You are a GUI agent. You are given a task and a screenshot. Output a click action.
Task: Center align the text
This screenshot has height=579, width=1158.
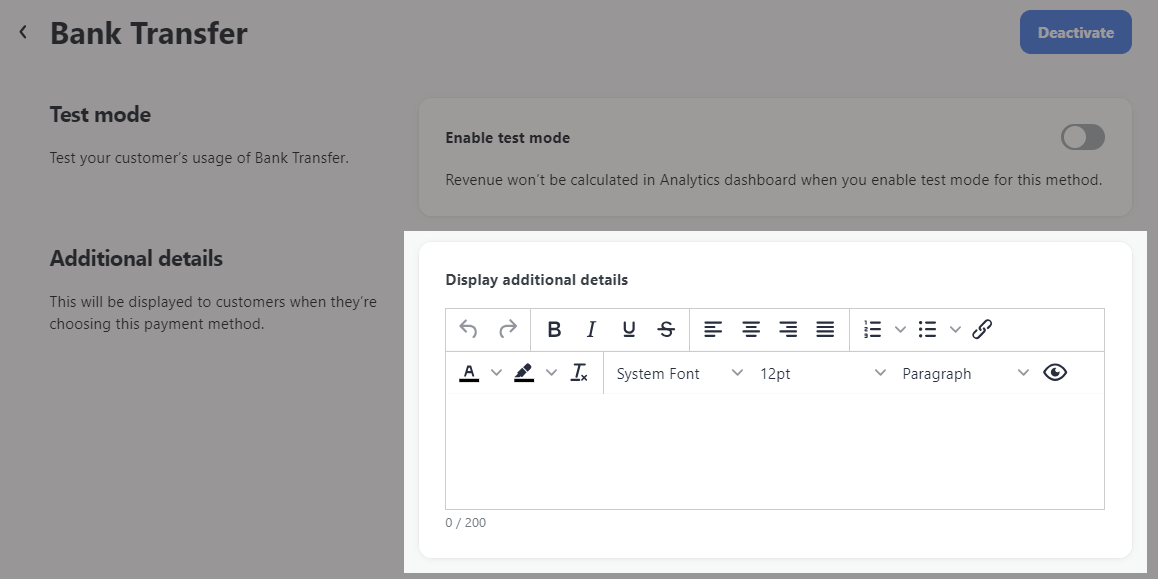[x=750, y=329]
